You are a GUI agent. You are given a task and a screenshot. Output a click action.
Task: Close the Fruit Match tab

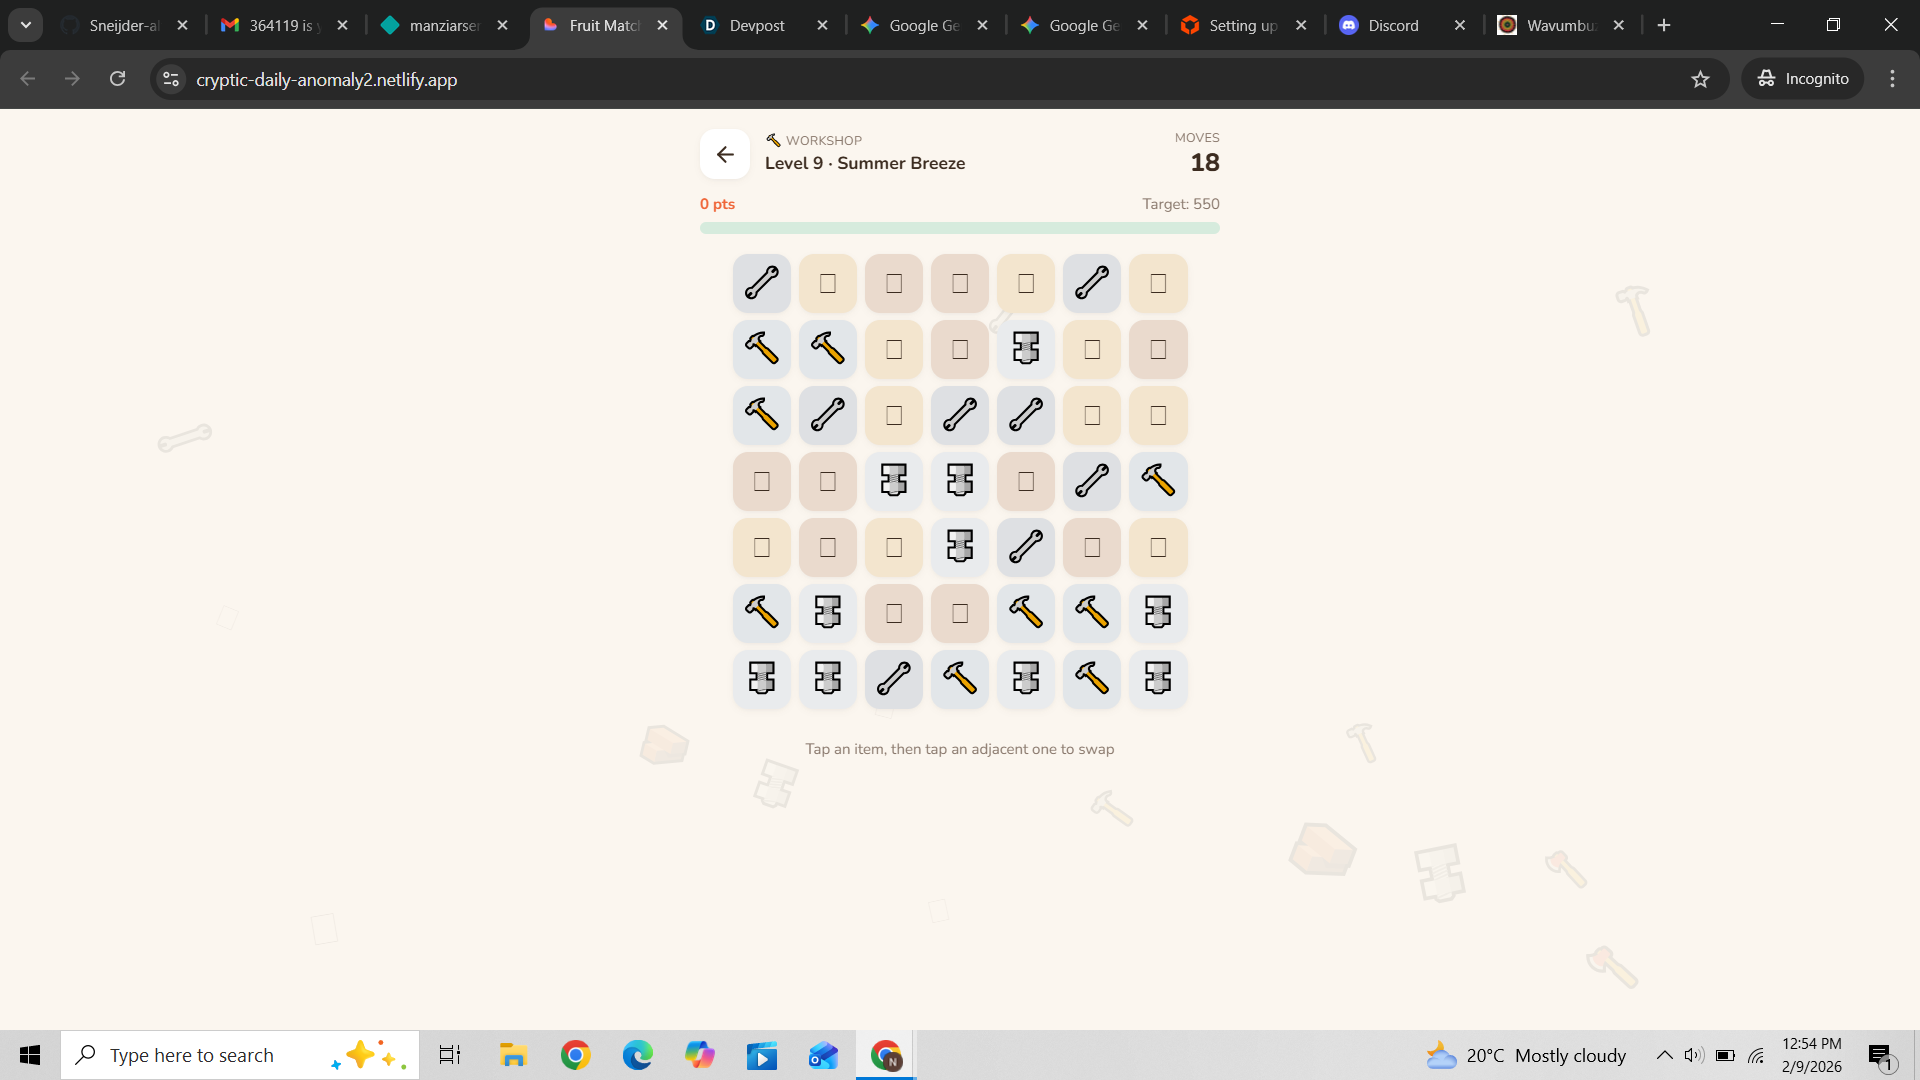point(662,25)
